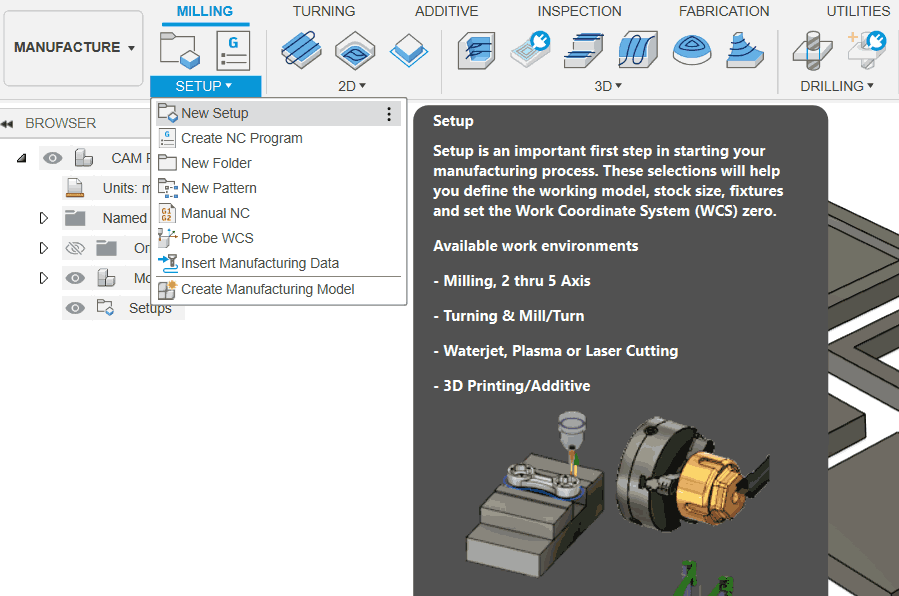Switch to the FABRICATION tab
Image resolution: width=899 pixels, height=596 pixels.
pyautogui.click(x=724, y=11)
